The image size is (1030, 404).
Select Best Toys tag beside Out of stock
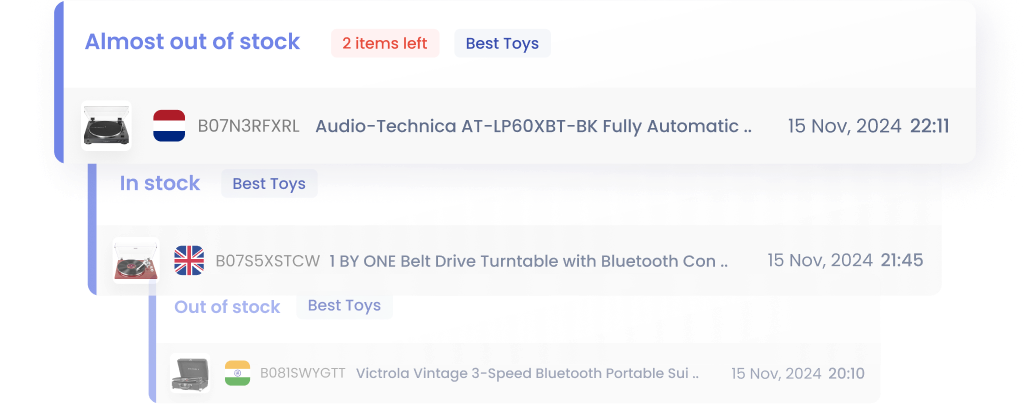[x=344, y=305]
